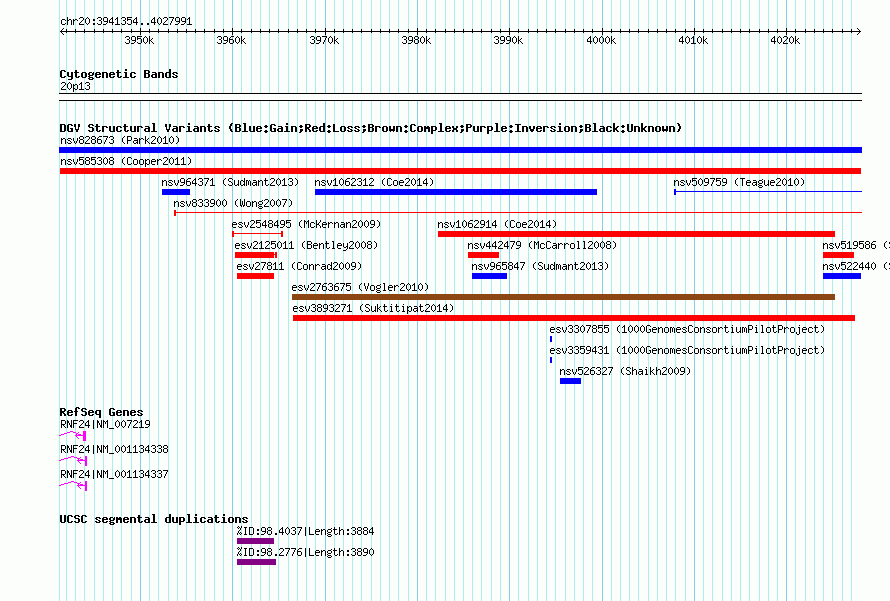Click the chr20:3941354..4027991 region label

click(x=126, y=21)
